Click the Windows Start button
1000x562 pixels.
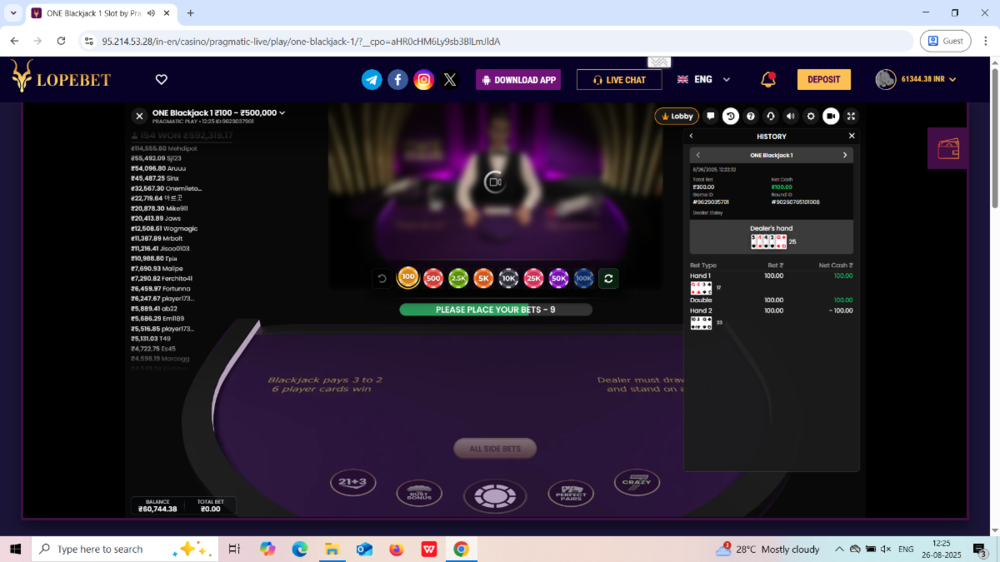[x=16, y=549]
